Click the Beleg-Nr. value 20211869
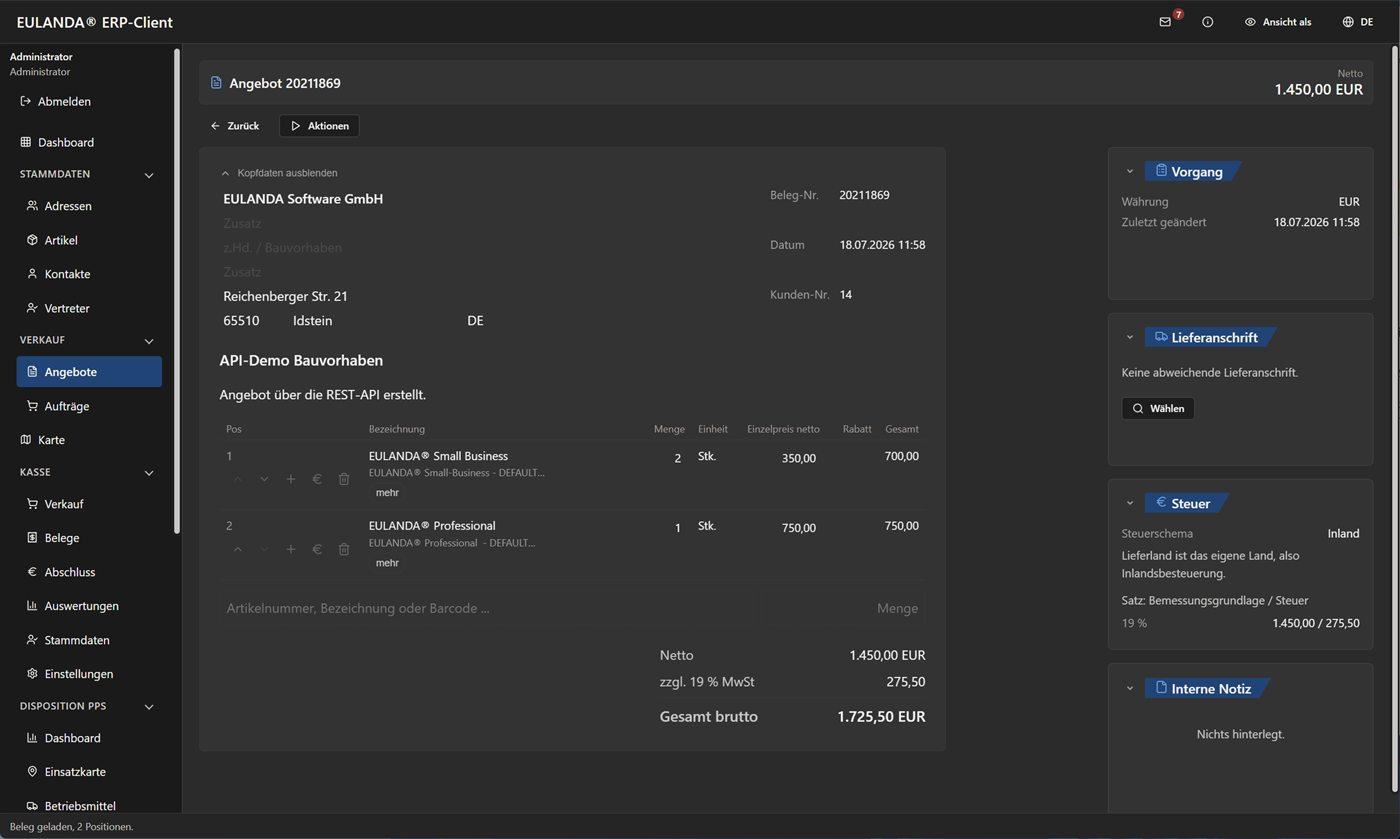This screenshot has width=1400, height=839. tap(864, 195)
